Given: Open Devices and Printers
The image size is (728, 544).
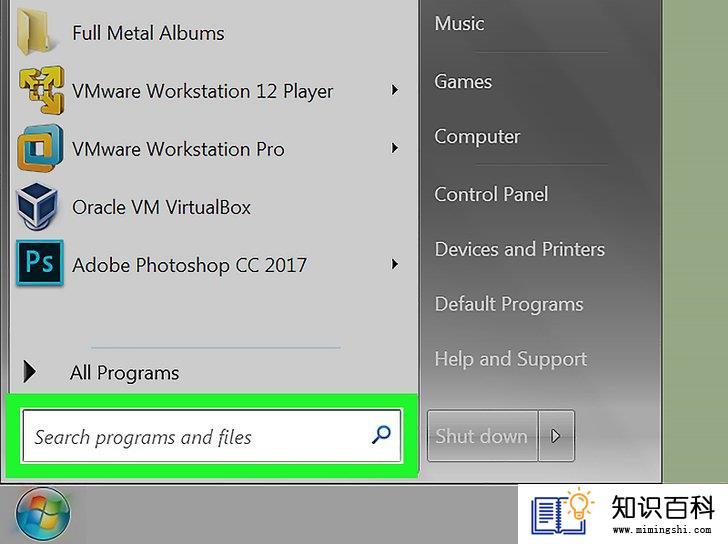Looking at the screenshot, I should click(520, 249).
